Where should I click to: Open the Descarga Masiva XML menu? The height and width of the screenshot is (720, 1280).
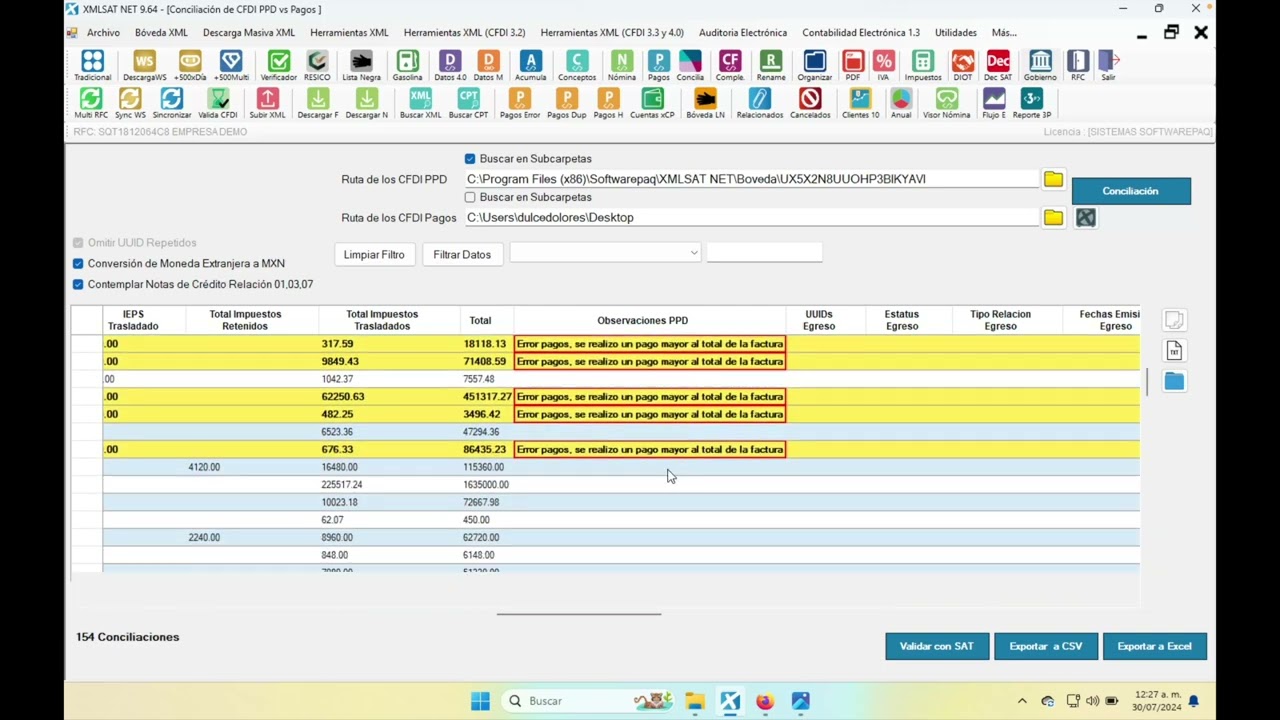pos(248,33)
